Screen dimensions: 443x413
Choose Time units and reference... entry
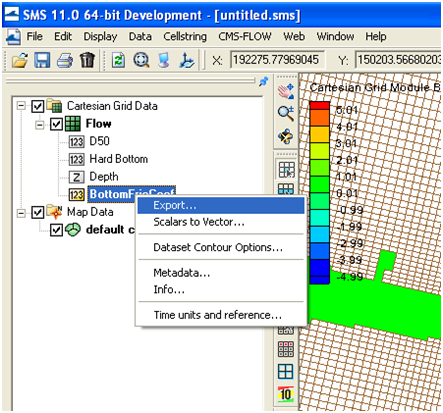click(221, 315)
